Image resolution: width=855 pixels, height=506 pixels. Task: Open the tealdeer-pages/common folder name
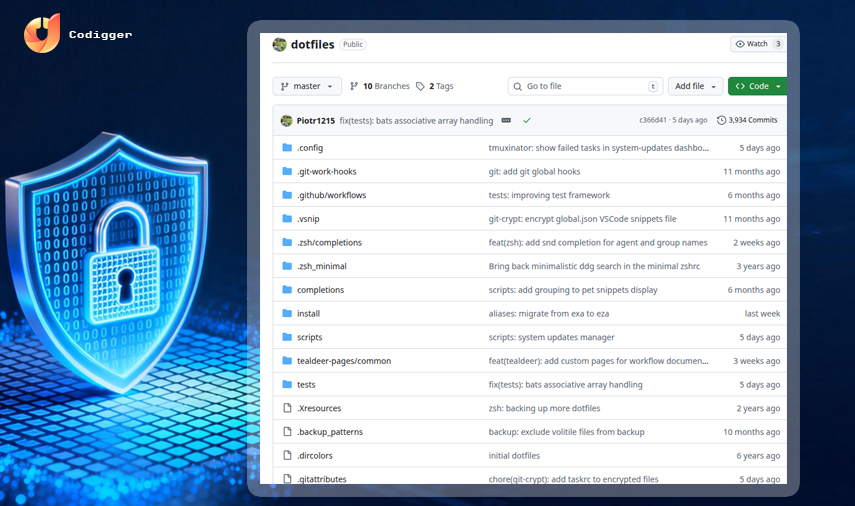click(344, 361)
